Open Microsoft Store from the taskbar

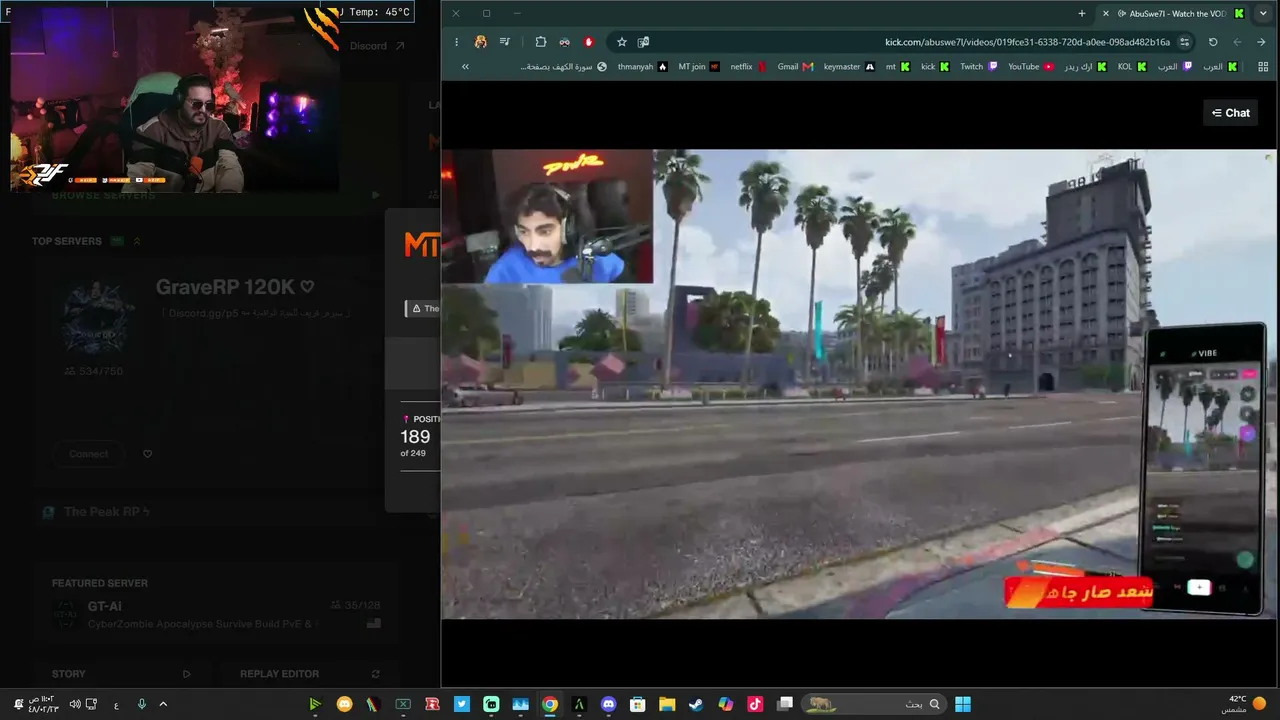tap(637, 704)
